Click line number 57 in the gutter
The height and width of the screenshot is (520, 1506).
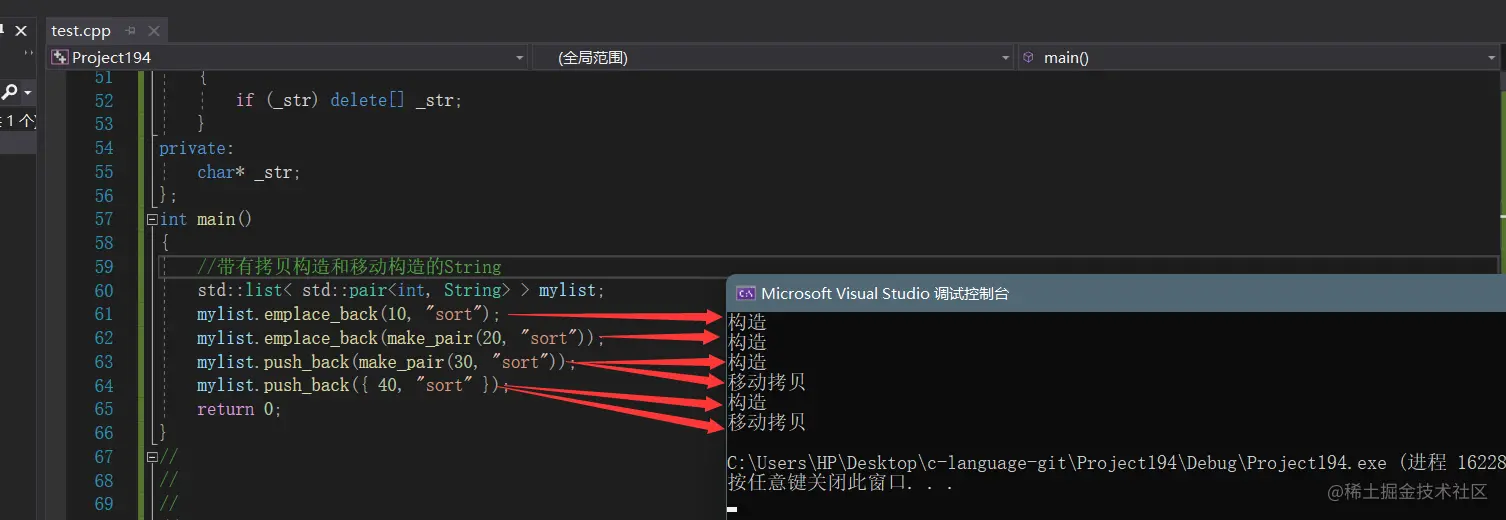[x=104, y=219]
